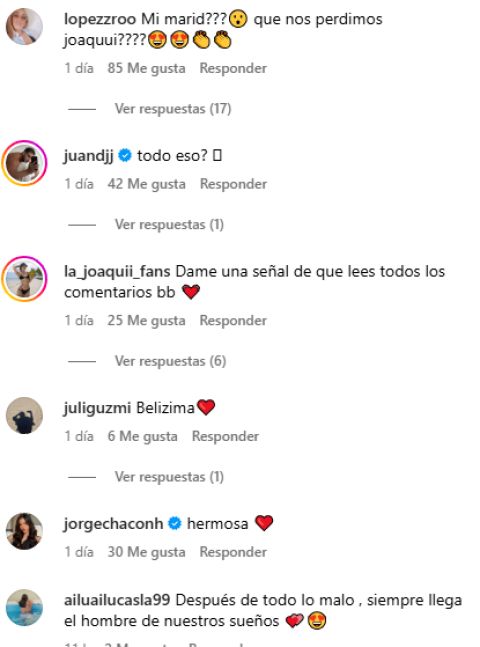Expand the 1 reply under juliguzmi

169,477
